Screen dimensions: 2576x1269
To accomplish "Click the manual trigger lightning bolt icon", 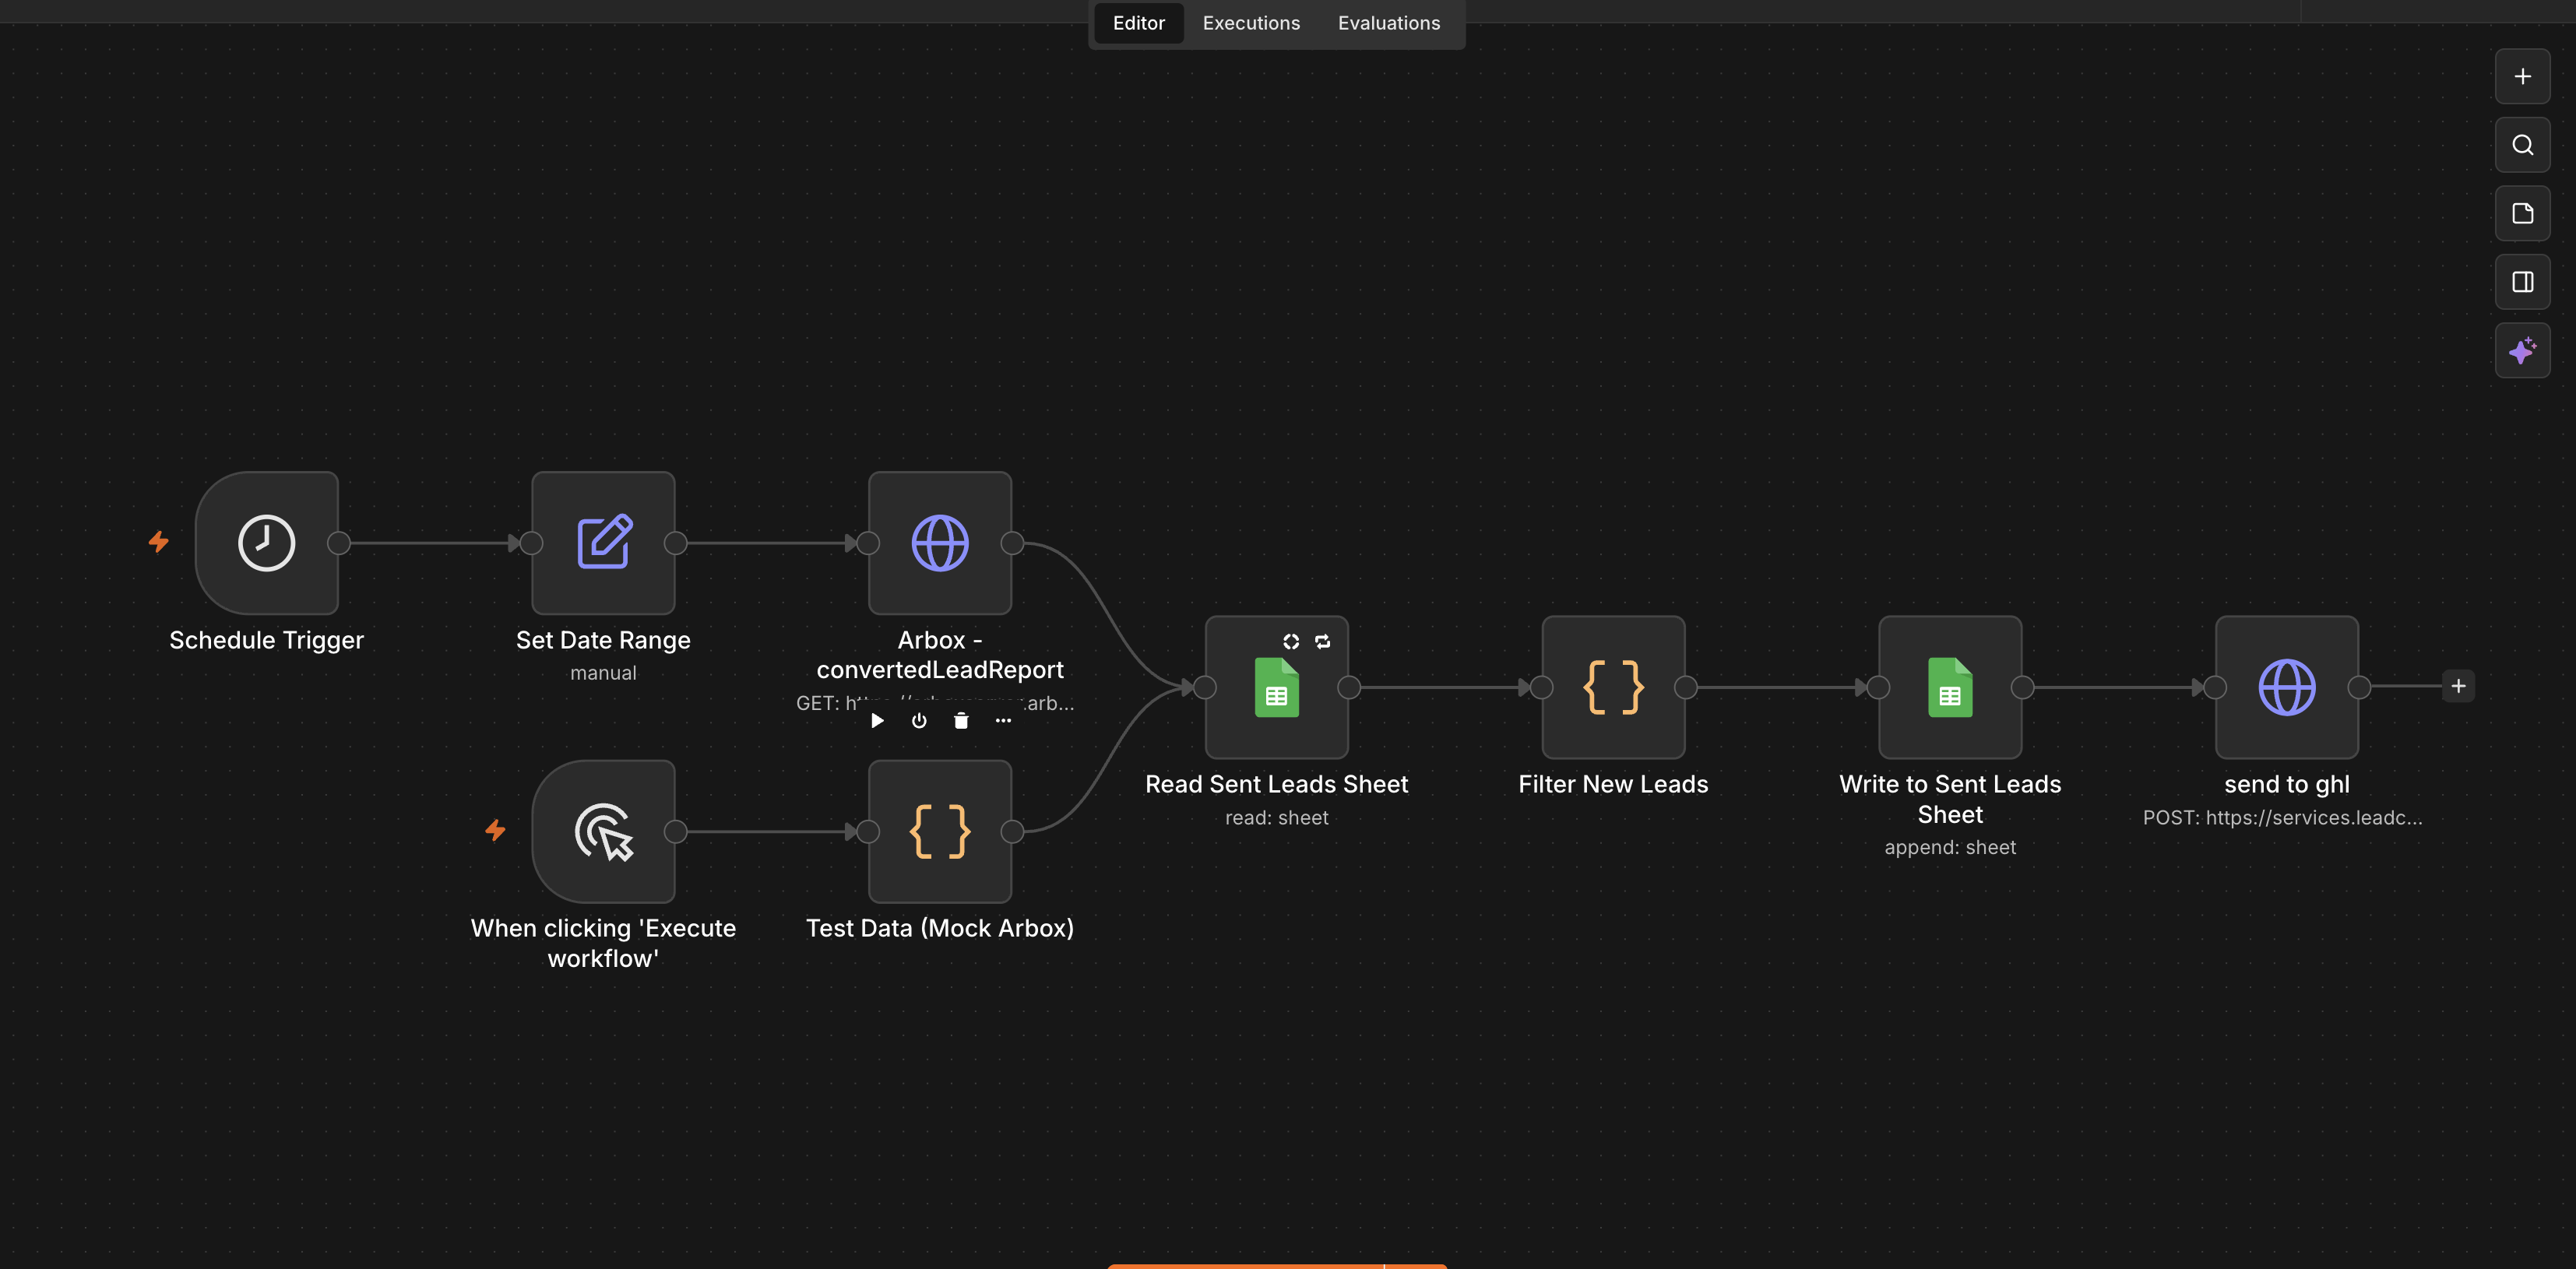I will click(495, 830).
